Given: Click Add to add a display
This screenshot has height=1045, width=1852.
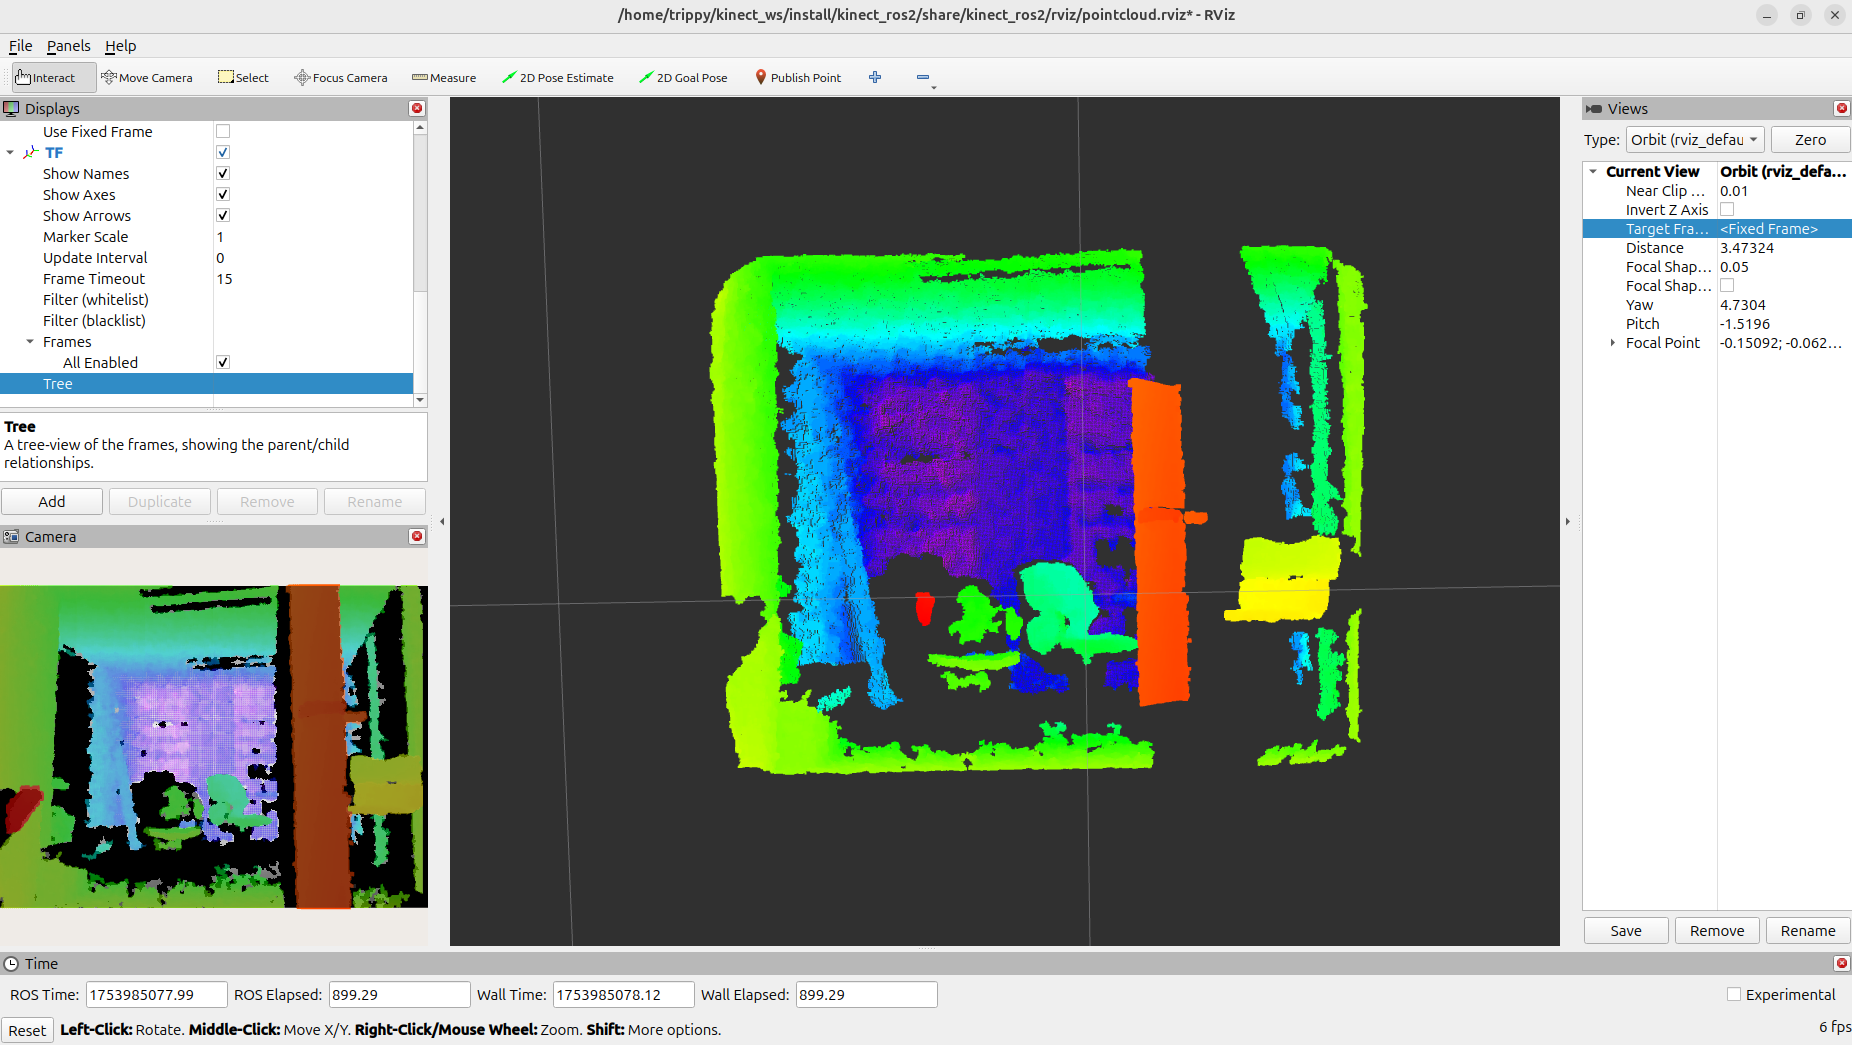Looking at the screenshot, I should [51, 501].
